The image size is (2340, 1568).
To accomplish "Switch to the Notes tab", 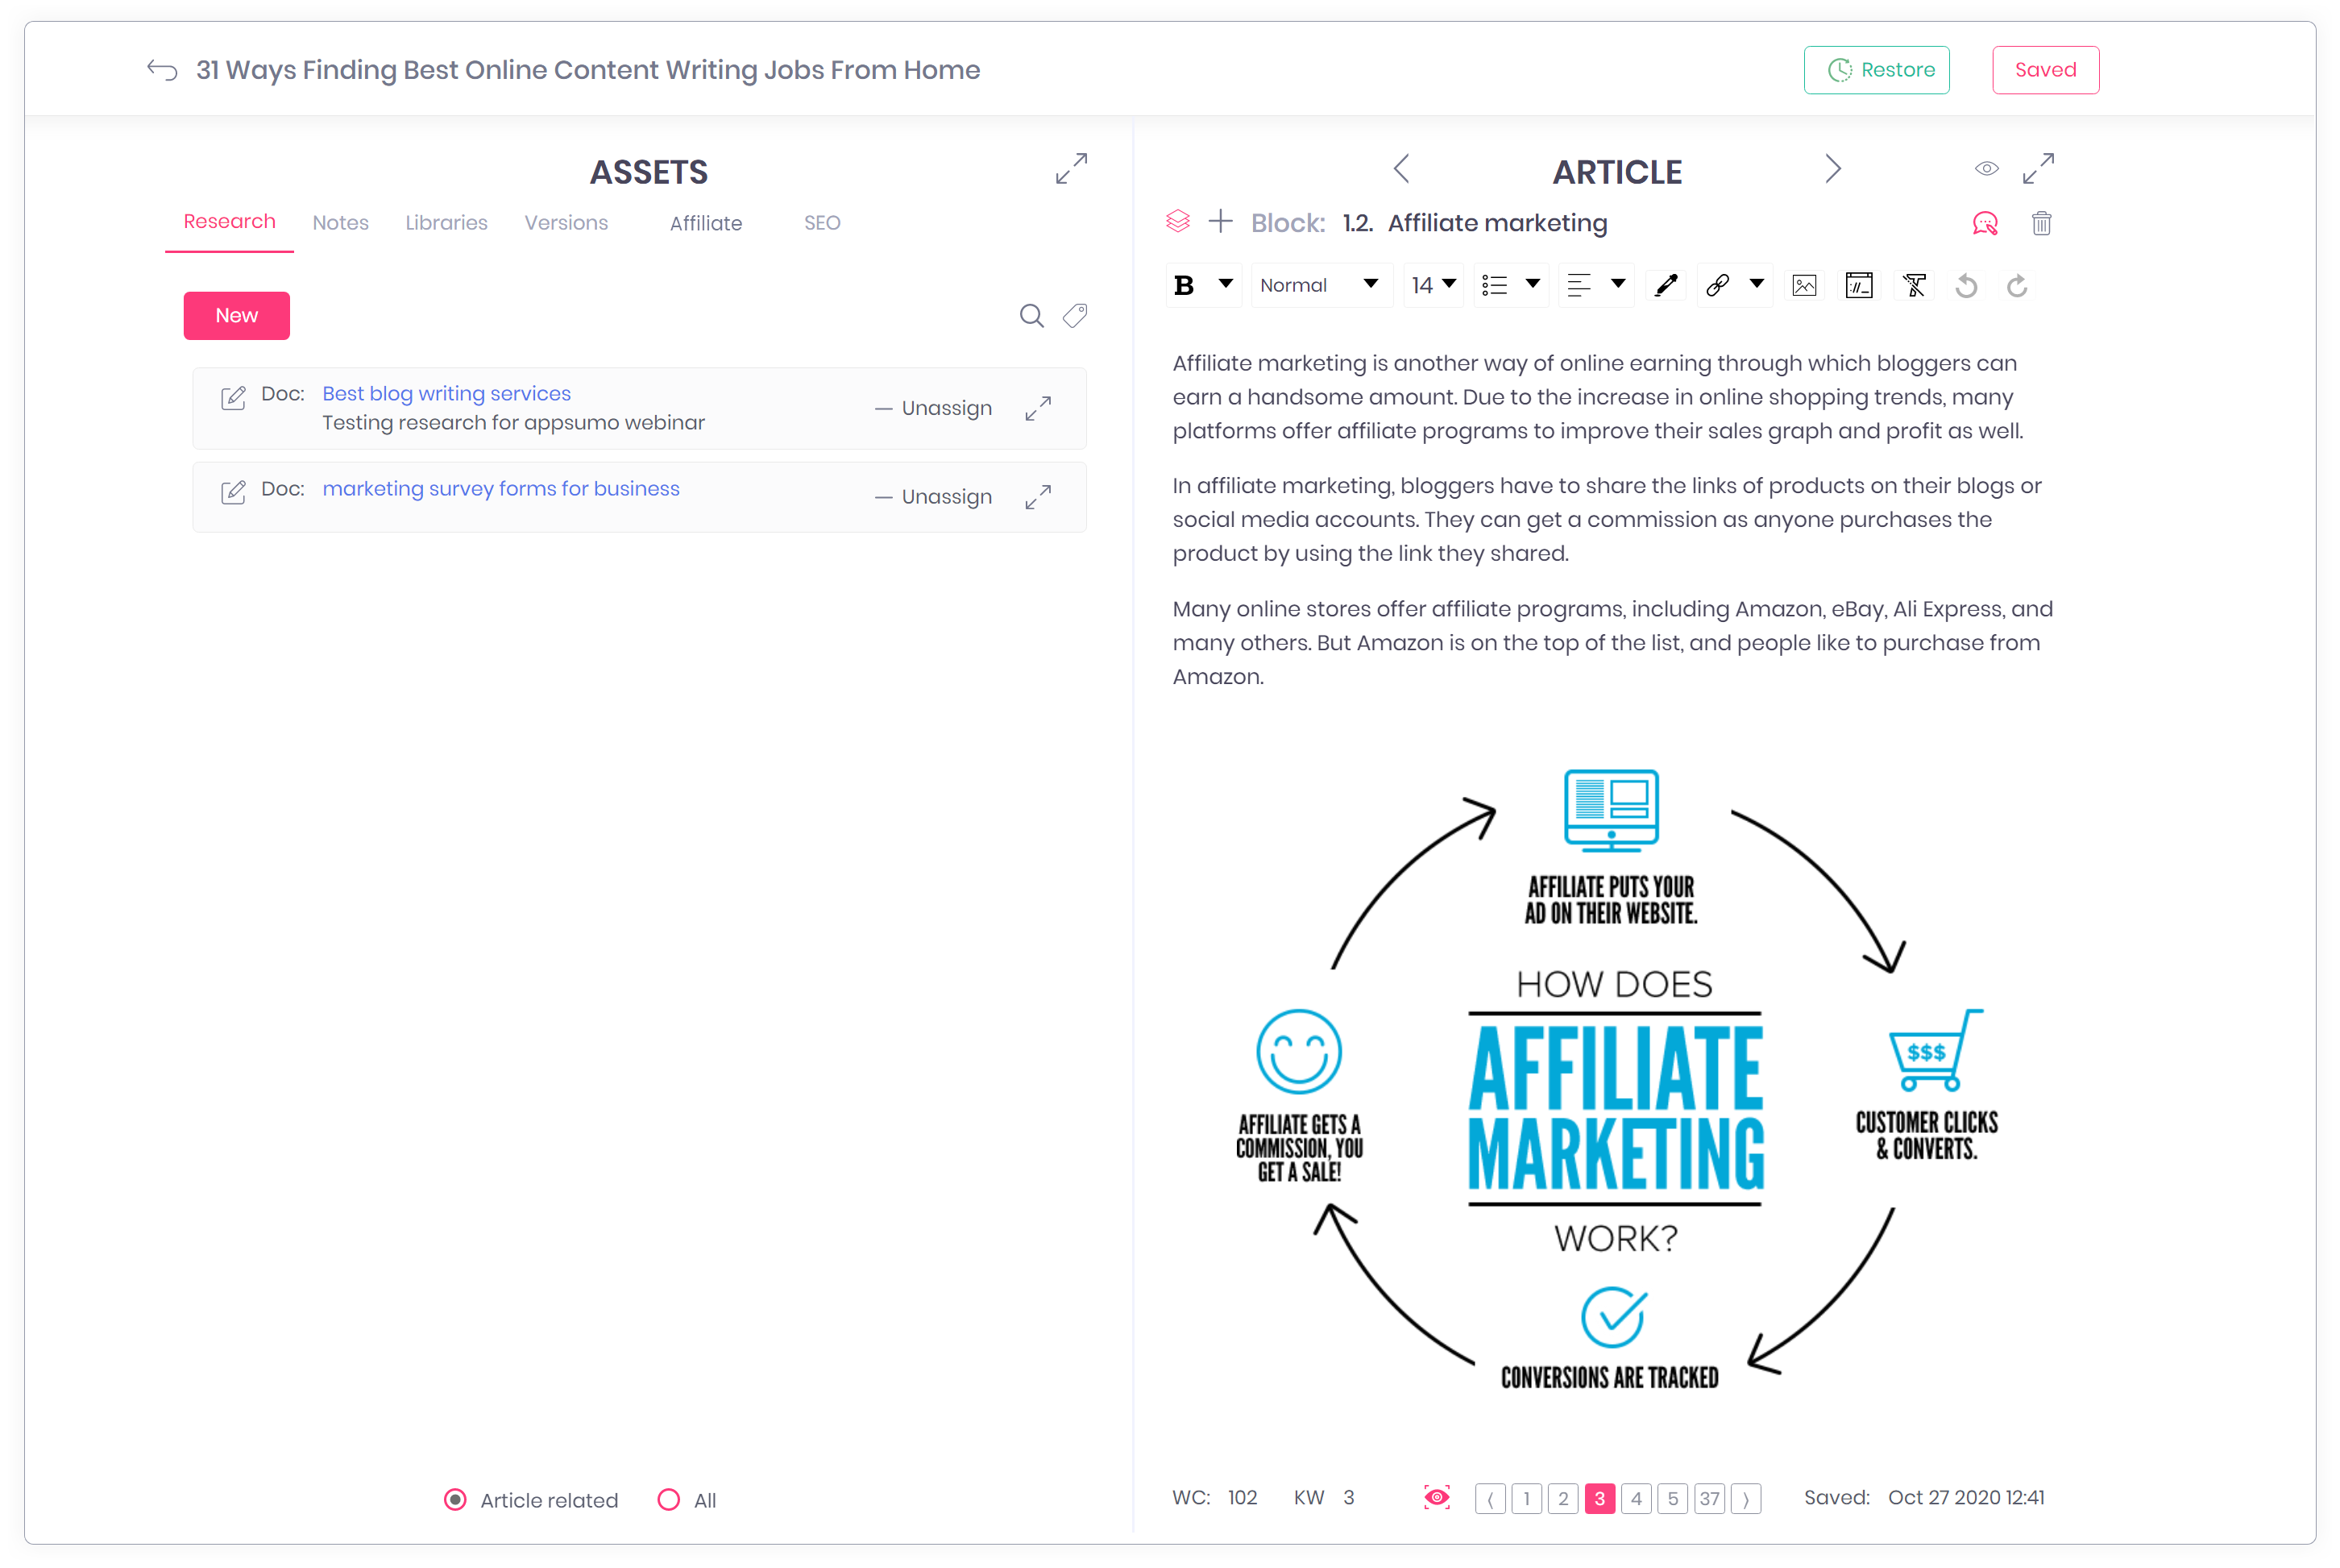I will [x=340, y=223].
